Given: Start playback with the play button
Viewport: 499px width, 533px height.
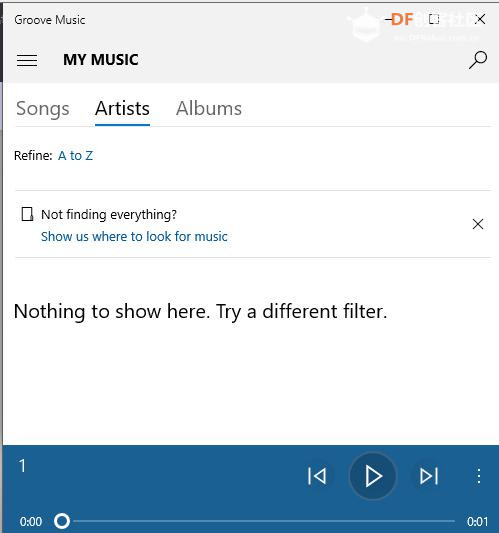Looking at the screenshot, I should [373, 476].
